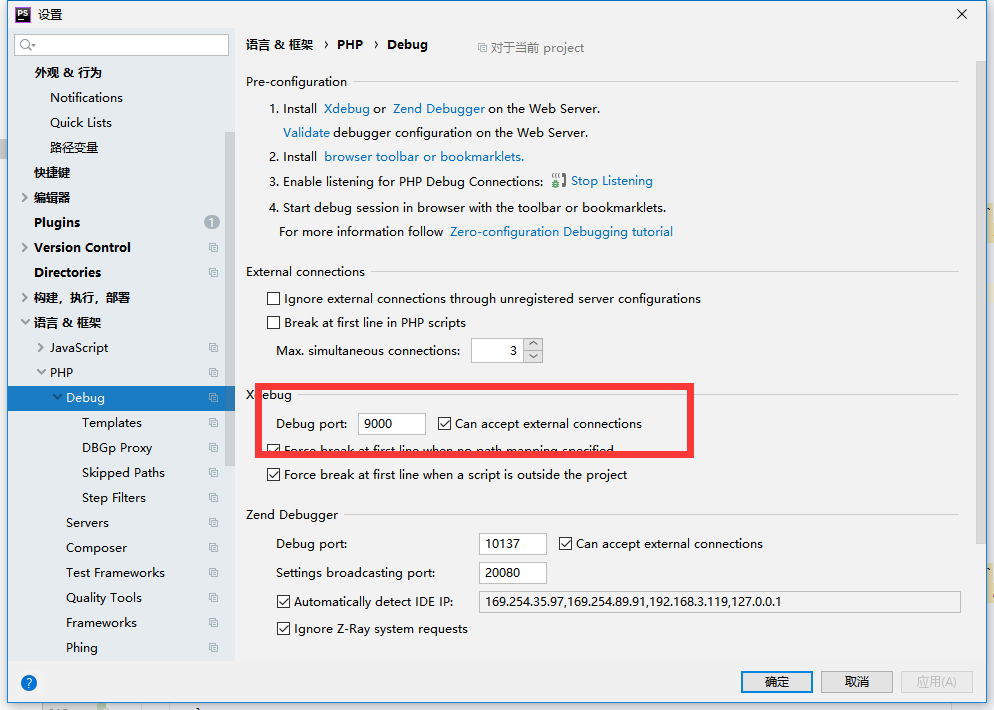Click the project-level icon beside Step Filters
This screenshot has height=710, width=994.
pyautogui.click(x=214, y=498)
